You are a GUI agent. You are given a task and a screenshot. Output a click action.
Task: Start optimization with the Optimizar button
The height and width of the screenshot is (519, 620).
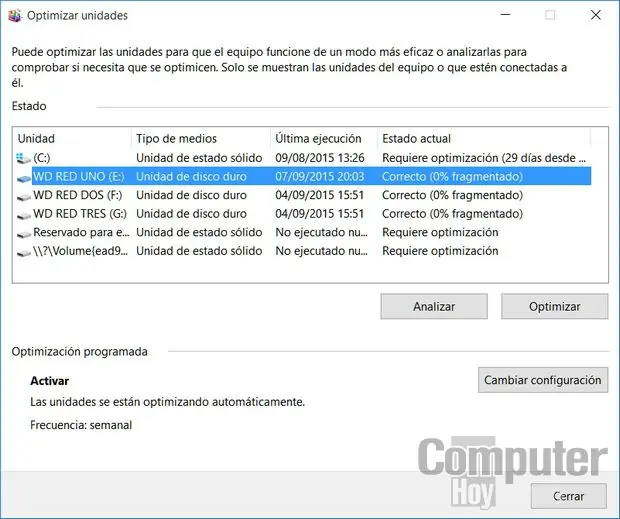(x=554, y=306)
